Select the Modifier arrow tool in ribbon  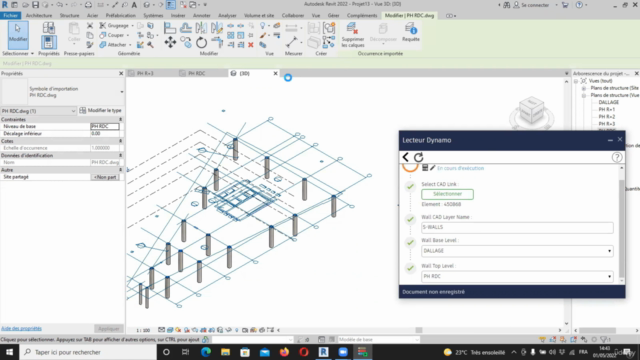[18, 35]
